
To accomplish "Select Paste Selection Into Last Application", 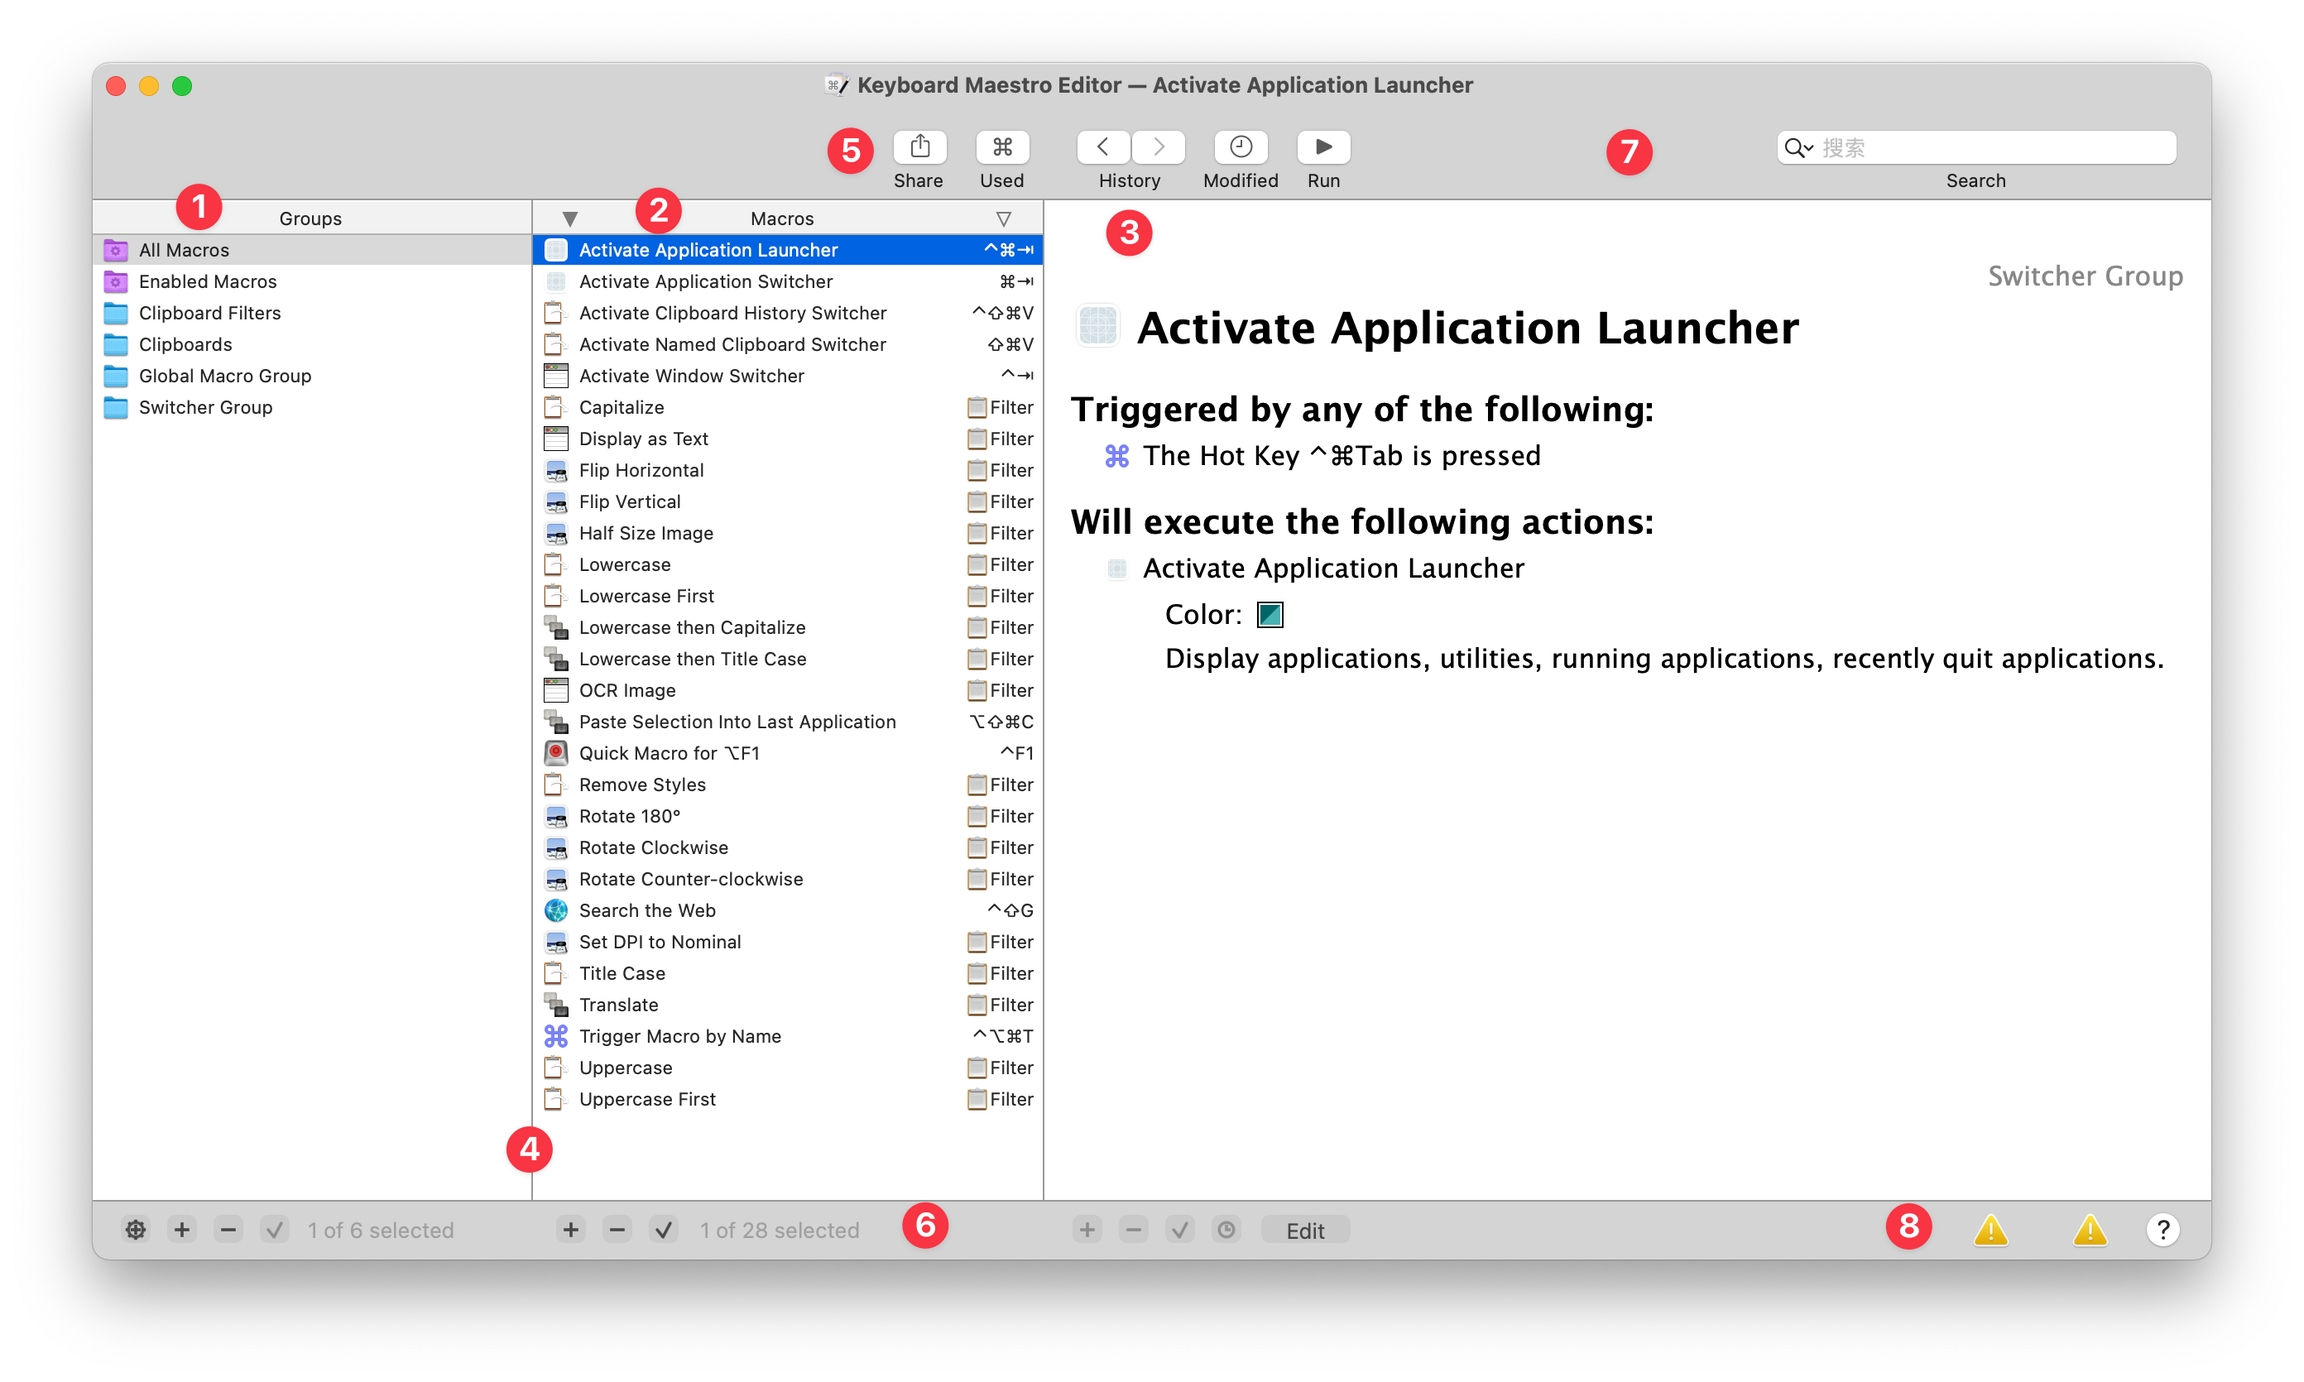I will (788, 722).
